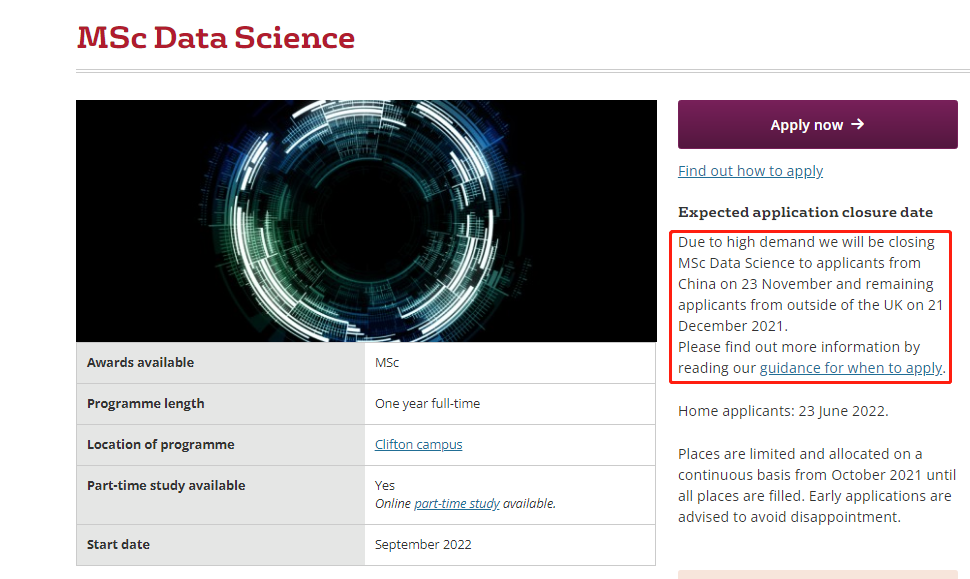
Task: Click the Due to high demand notice
Action: (x=806, y=284)
